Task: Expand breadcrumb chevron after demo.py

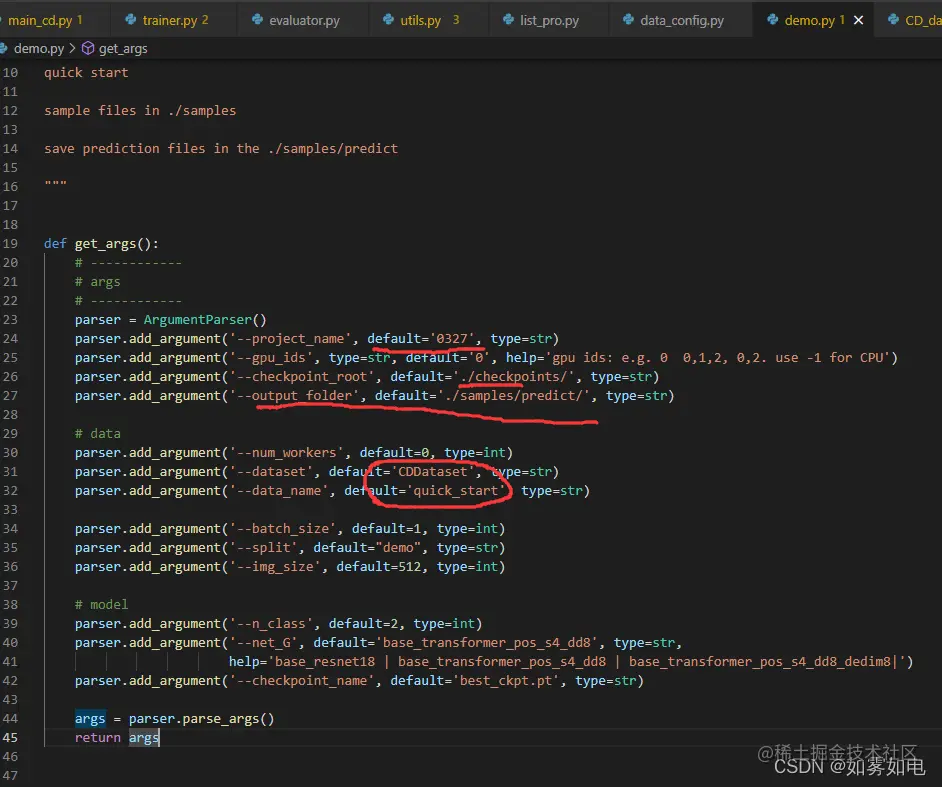Action: (72, 48)
